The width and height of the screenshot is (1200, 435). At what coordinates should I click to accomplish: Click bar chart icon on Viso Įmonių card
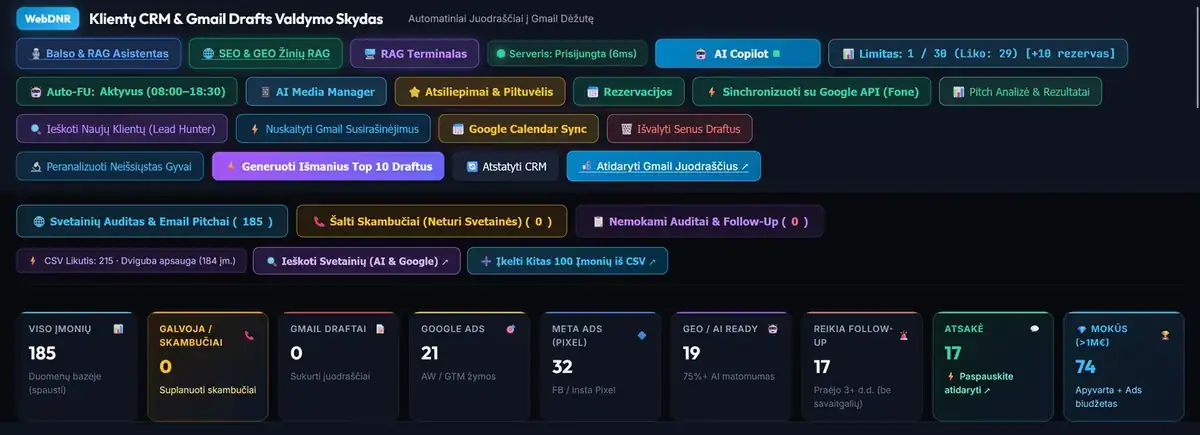[118, 328]
